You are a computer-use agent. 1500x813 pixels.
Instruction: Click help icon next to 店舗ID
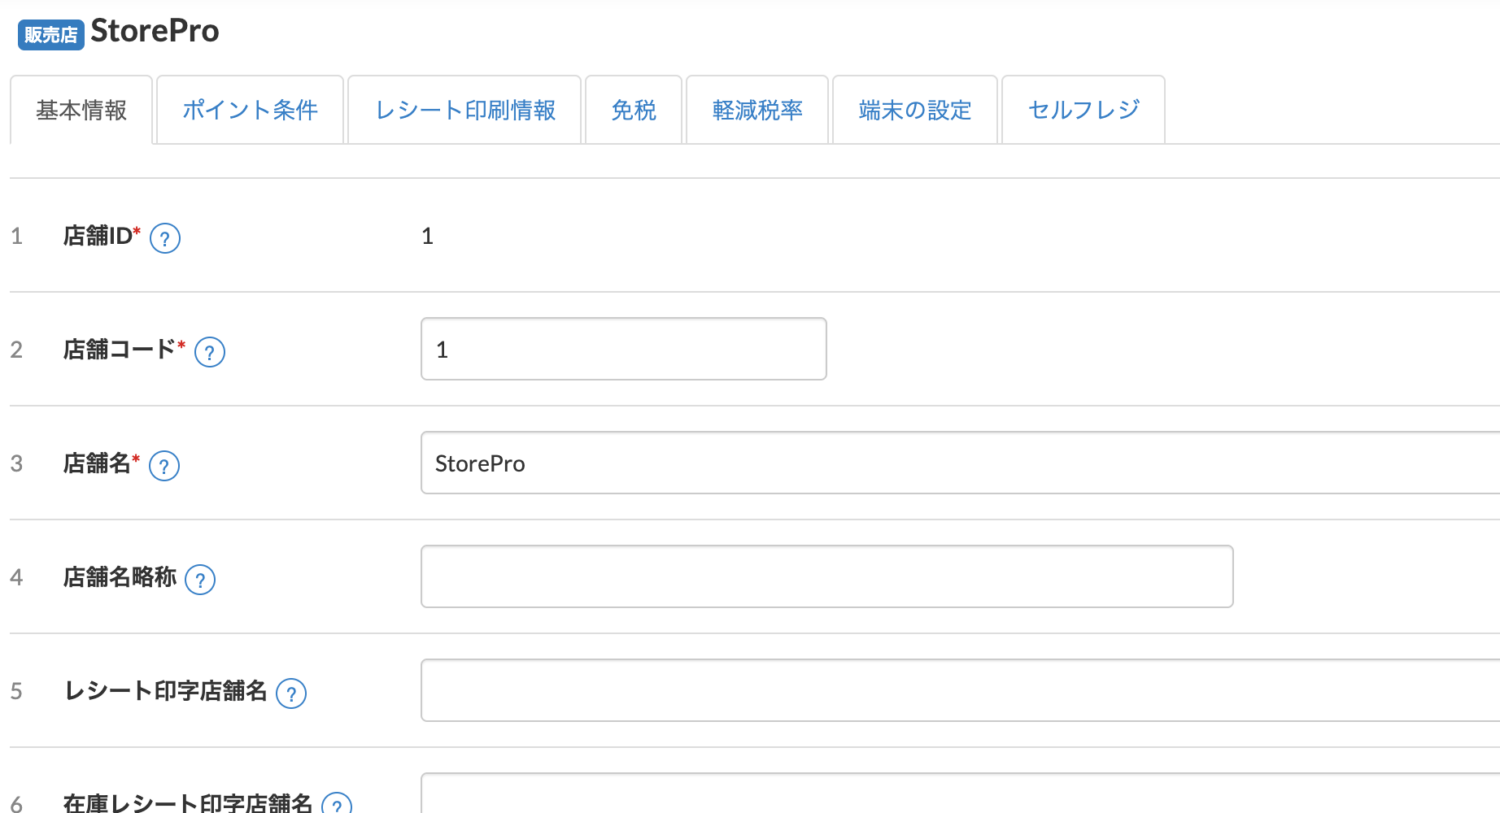click(x=165, y=238)
